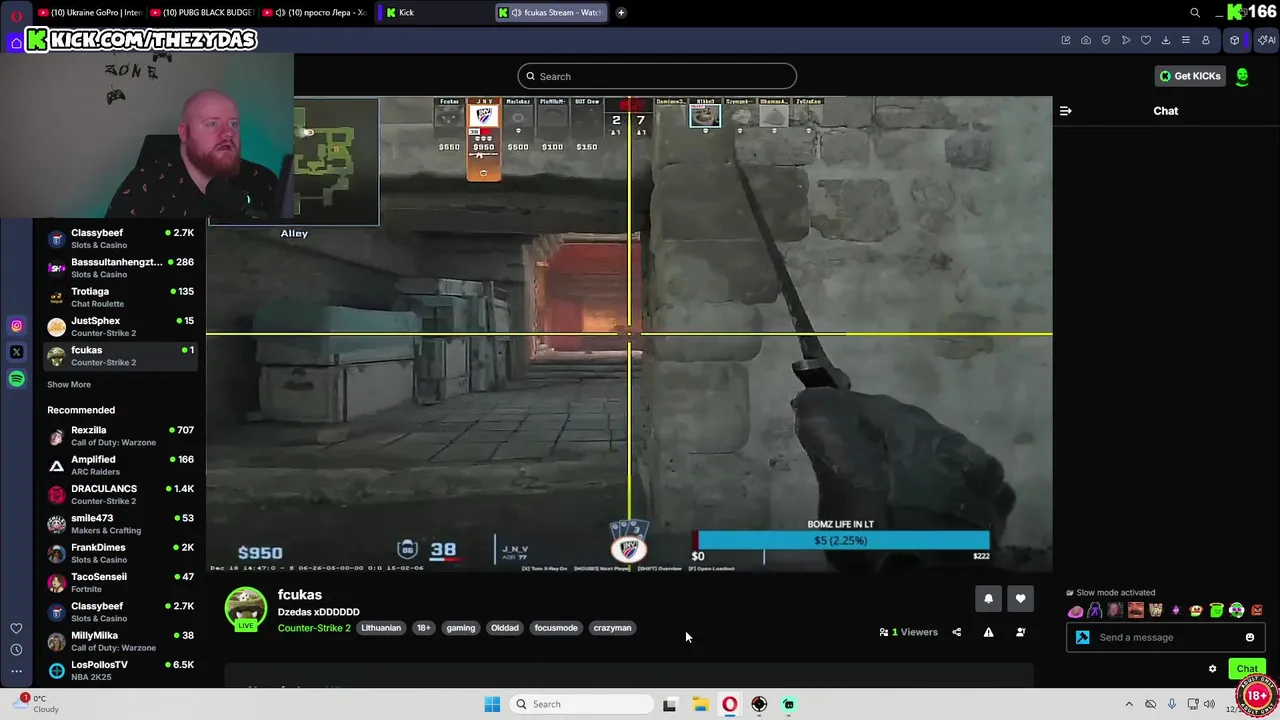Open Basssultanhengzt channel in sidebar
Viewport: 1280px width, 720px height.
tap(120, 268)
